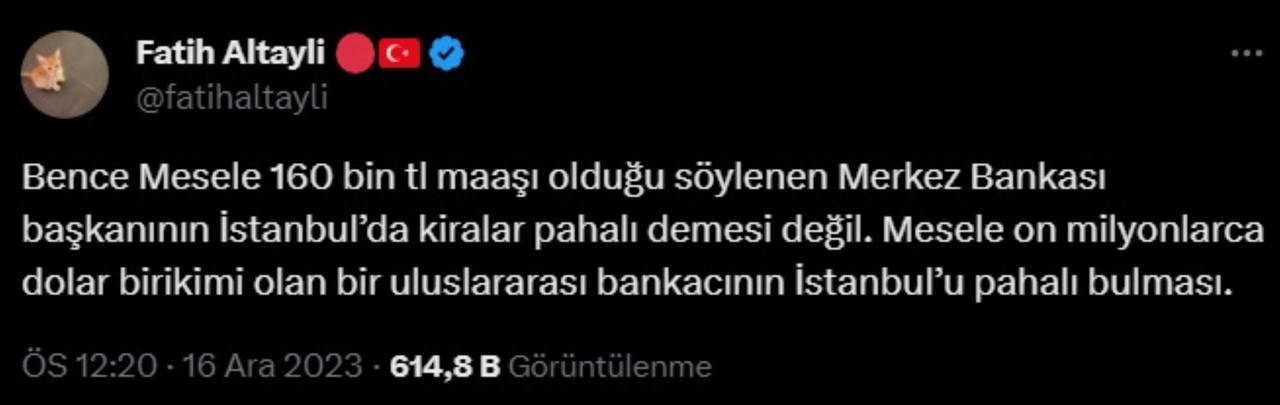
Task: Open the cat profile picture avatar
Action: point(64,74)
